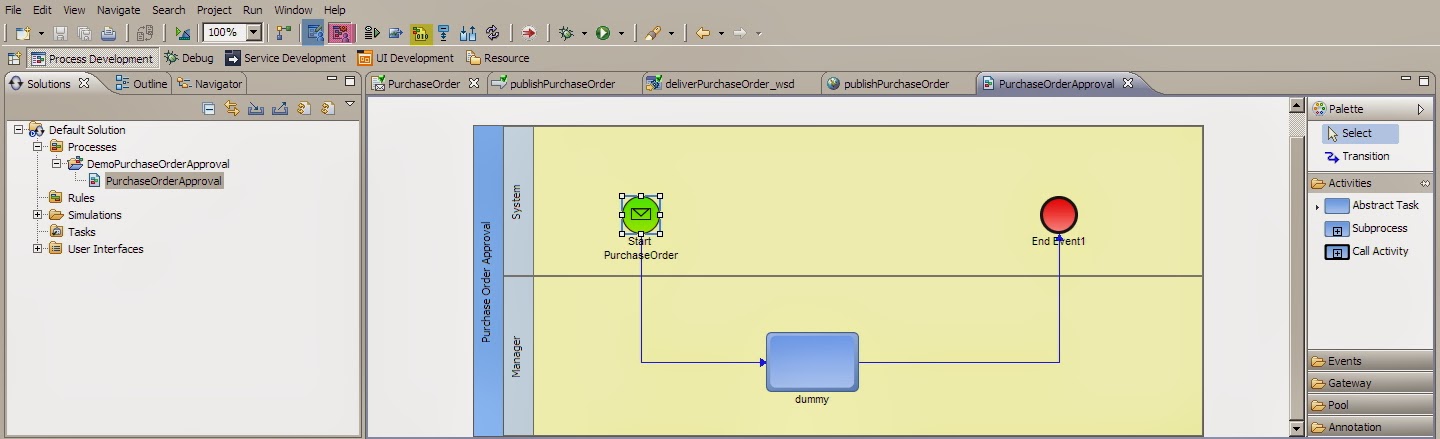
Task: Open the File menu
Action: point(14,9)
